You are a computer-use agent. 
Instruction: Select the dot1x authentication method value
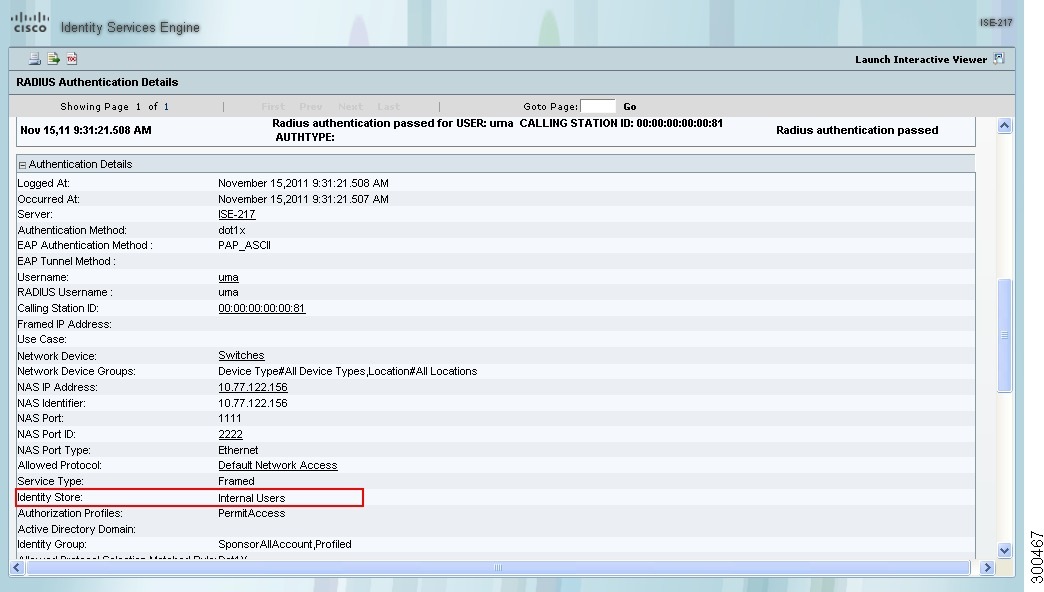pyautogui.click(x=232, y=230)
